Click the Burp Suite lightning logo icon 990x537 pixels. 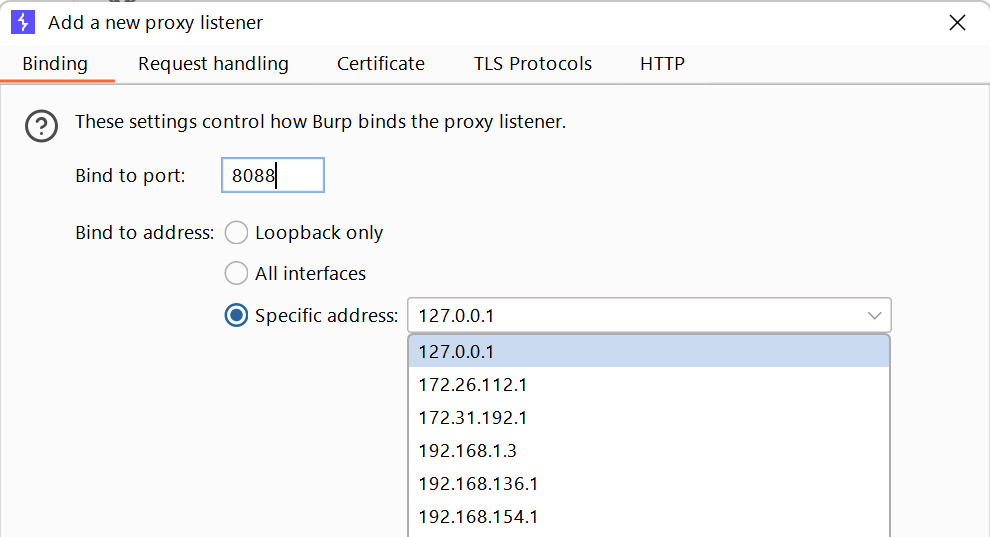coord(22,22)
